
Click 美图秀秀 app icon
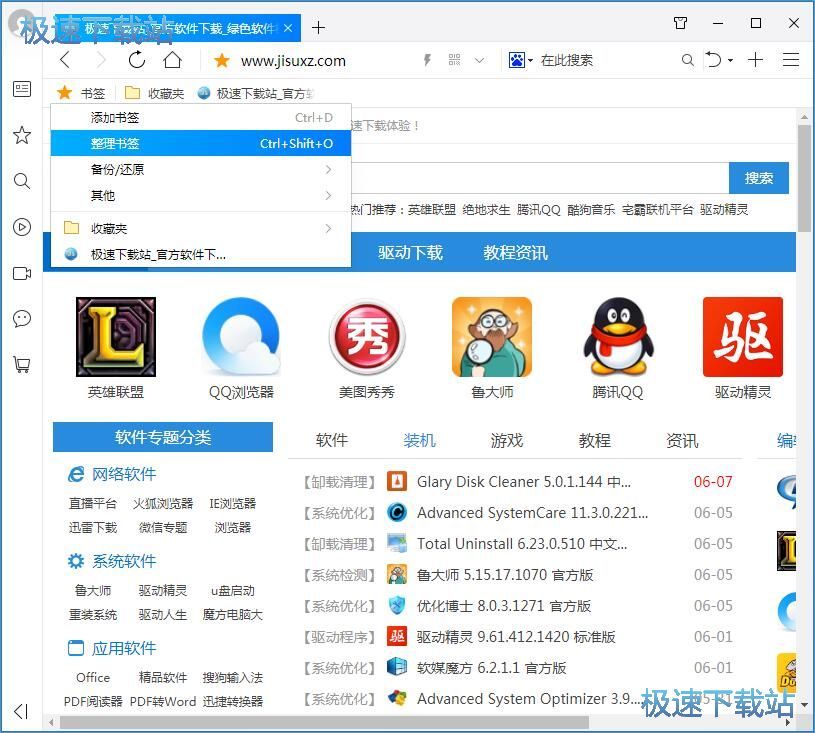tap(367, 337)
